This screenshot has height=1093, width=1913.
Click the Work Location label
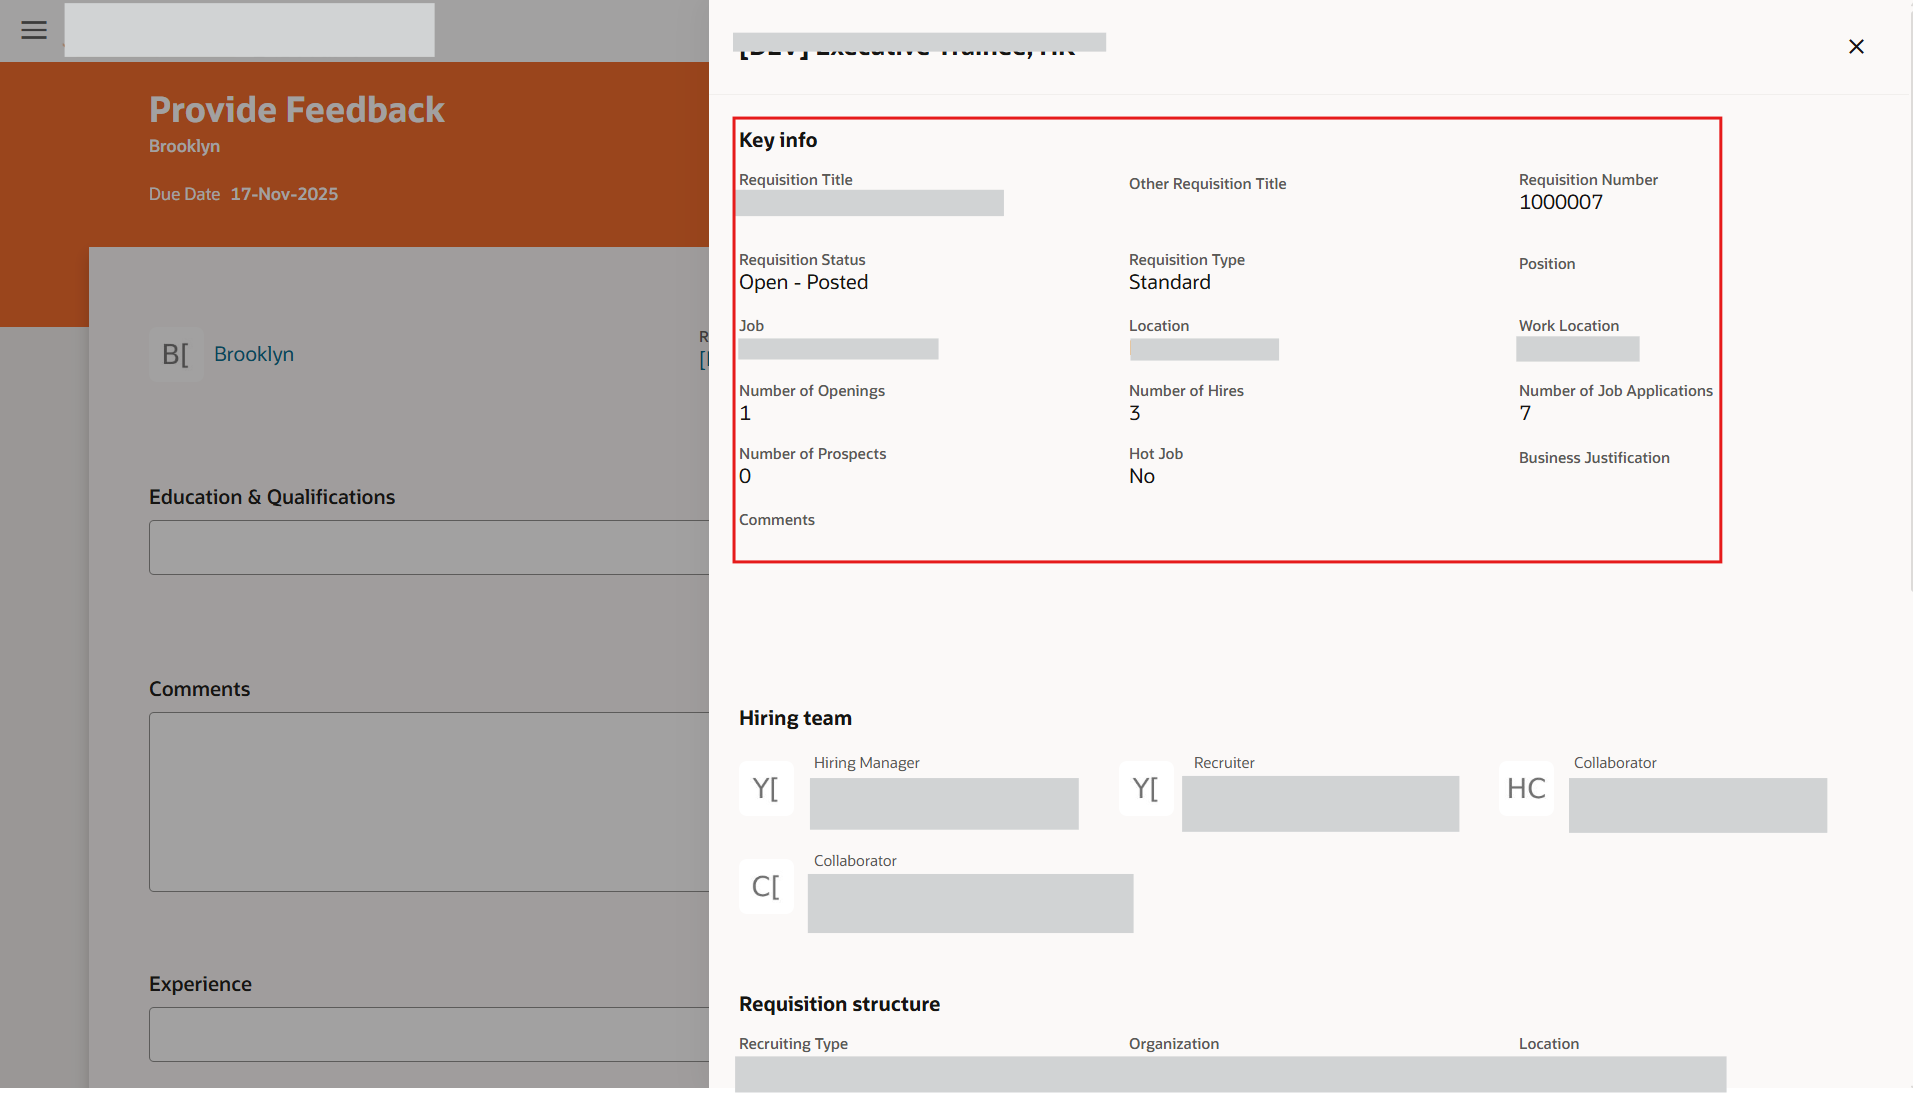pos(1568,326)
